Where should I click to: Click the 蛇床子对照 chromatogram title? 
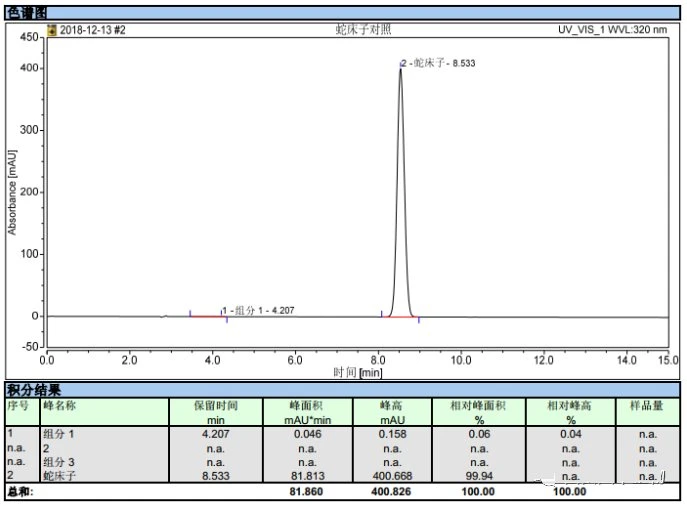click(363, 29)
